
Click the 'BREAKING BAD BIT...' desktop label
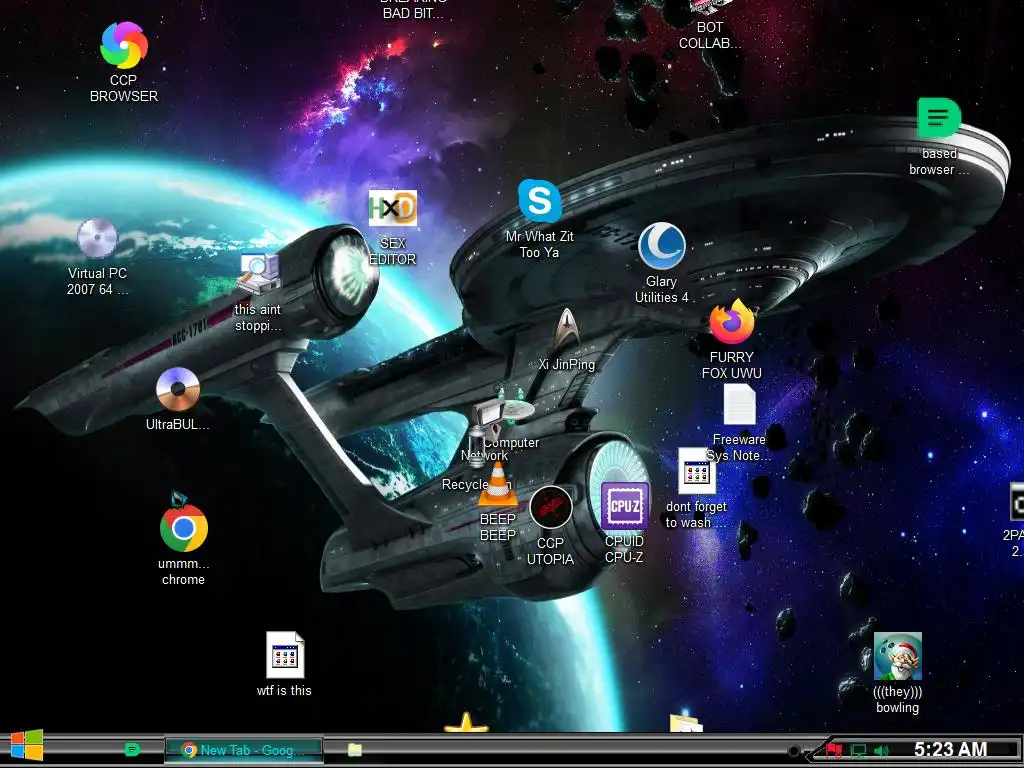pos(413,9)
